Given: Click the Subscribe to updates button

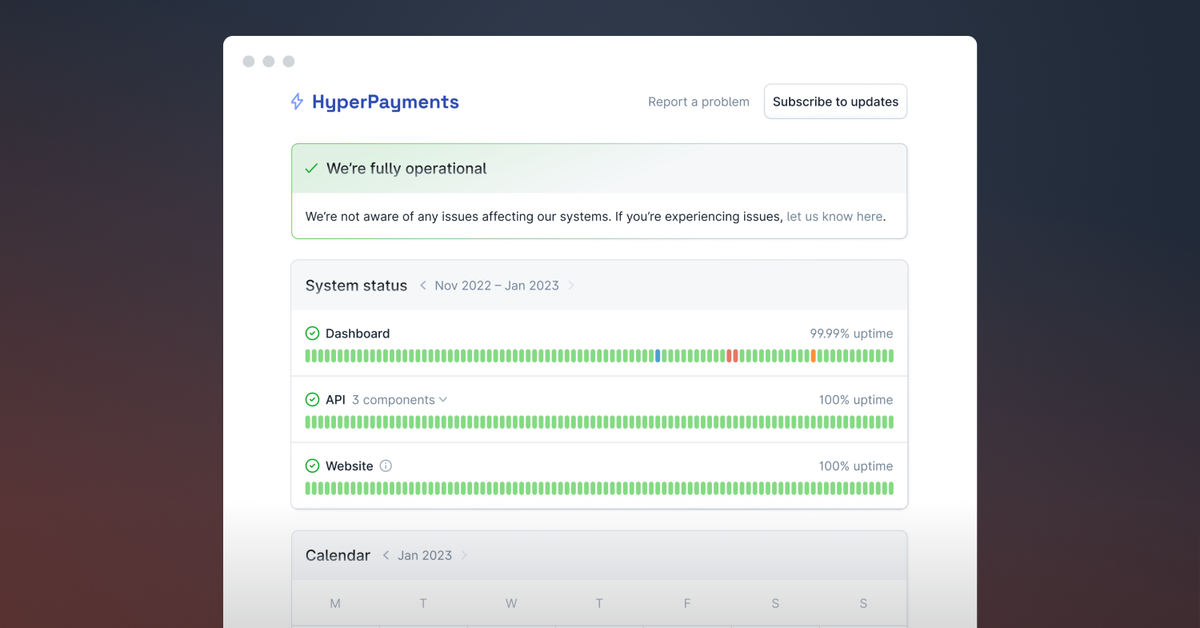Looking at the screenshot, I should pyautogui.click(x=835, y=101).
